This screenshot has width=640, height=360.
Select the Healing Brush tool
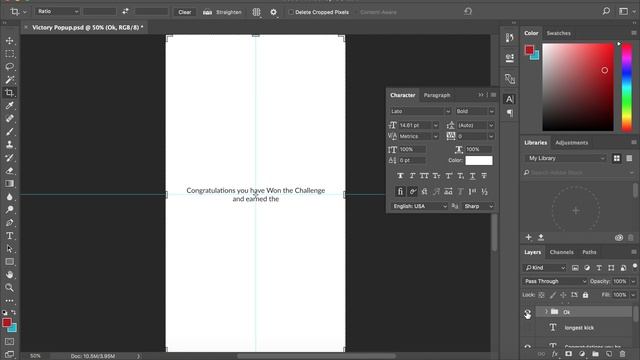[x=9, y=119]
